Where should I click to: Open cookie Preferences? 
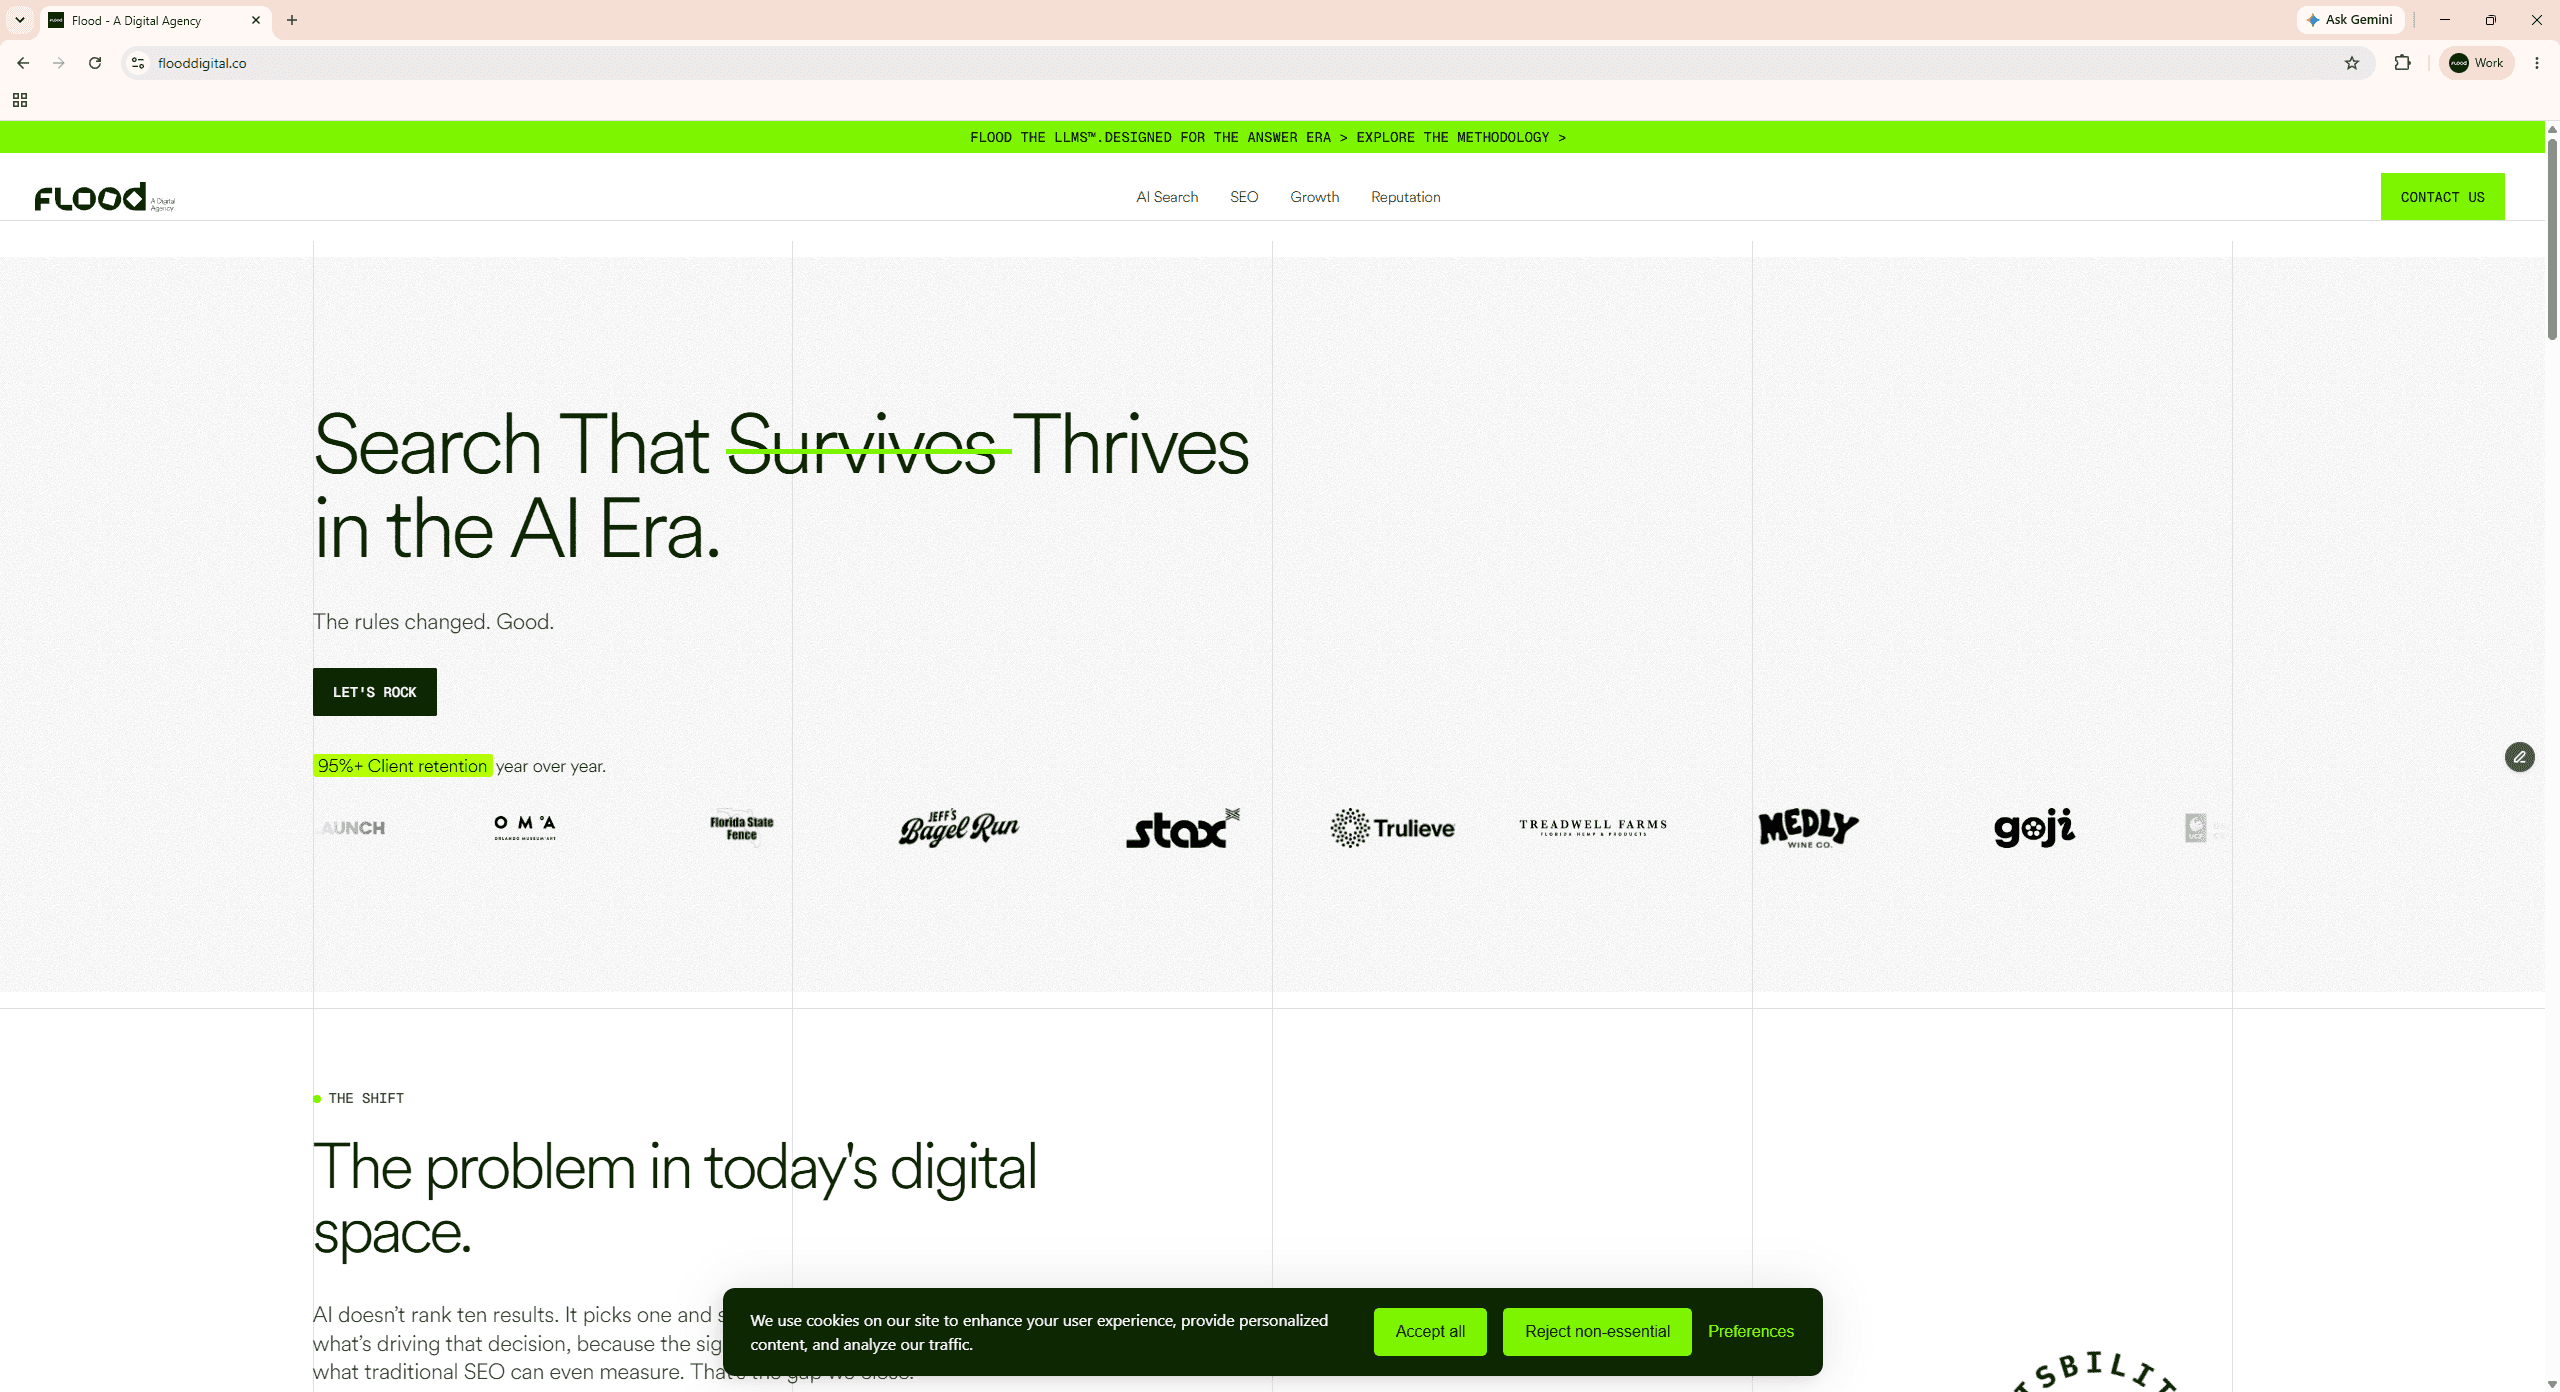(1751, 1332)
